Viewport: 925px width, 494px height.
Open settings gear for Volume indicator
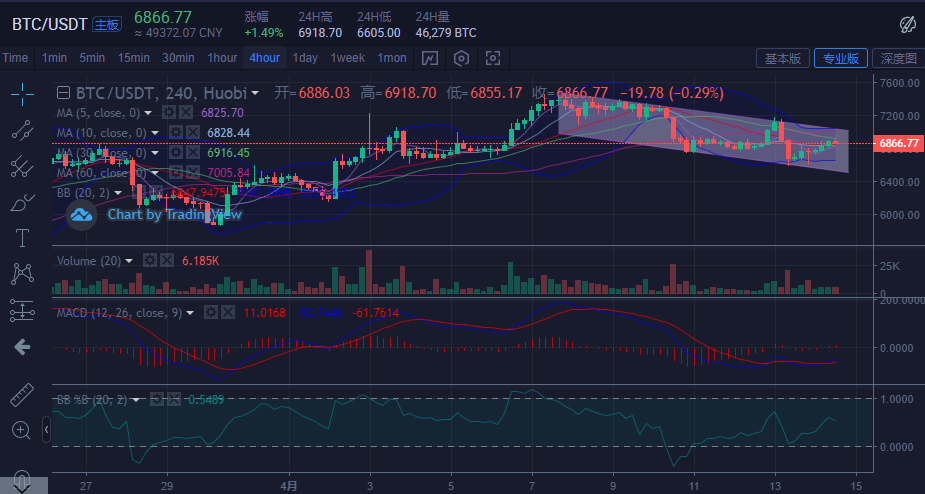[x=150, y=260]
